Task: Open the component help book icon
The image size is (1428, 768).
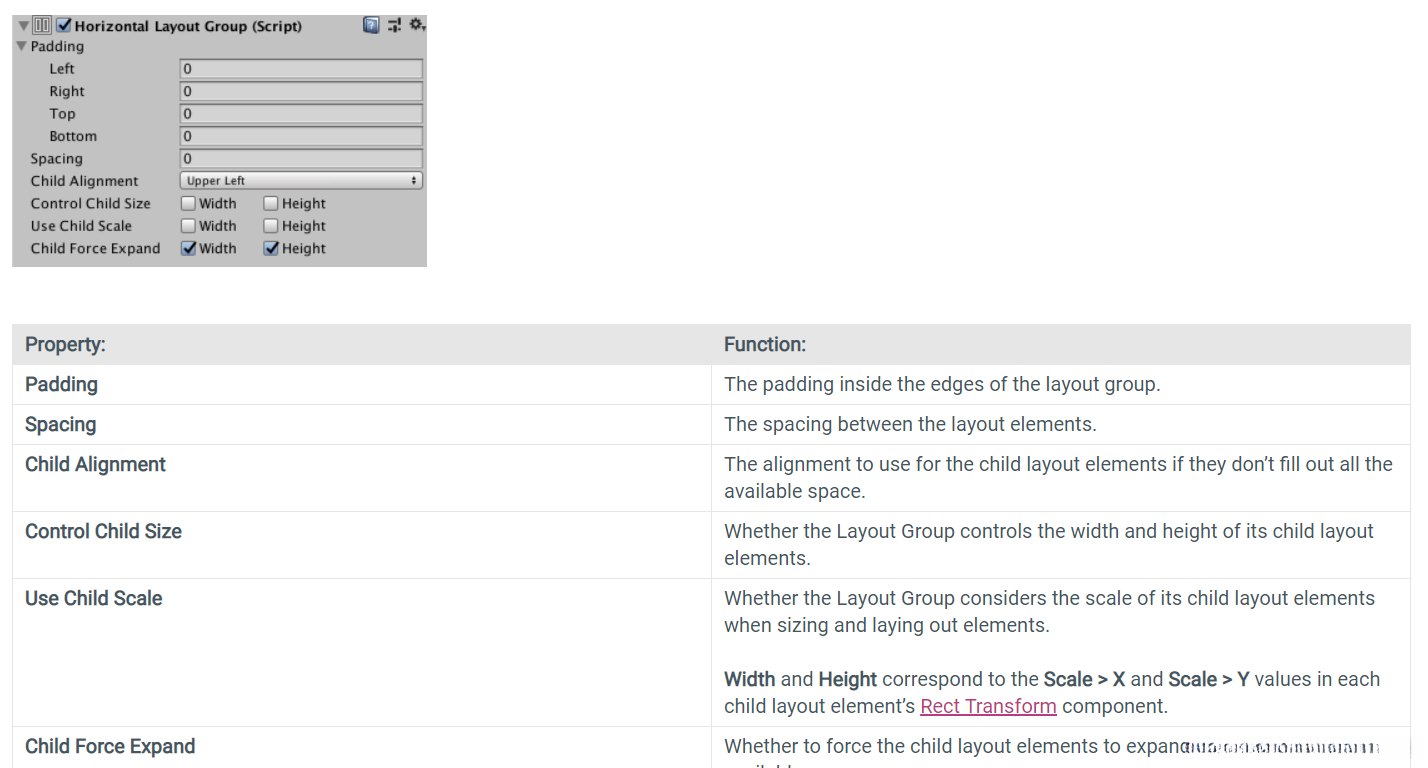Action: pos(371,25)
